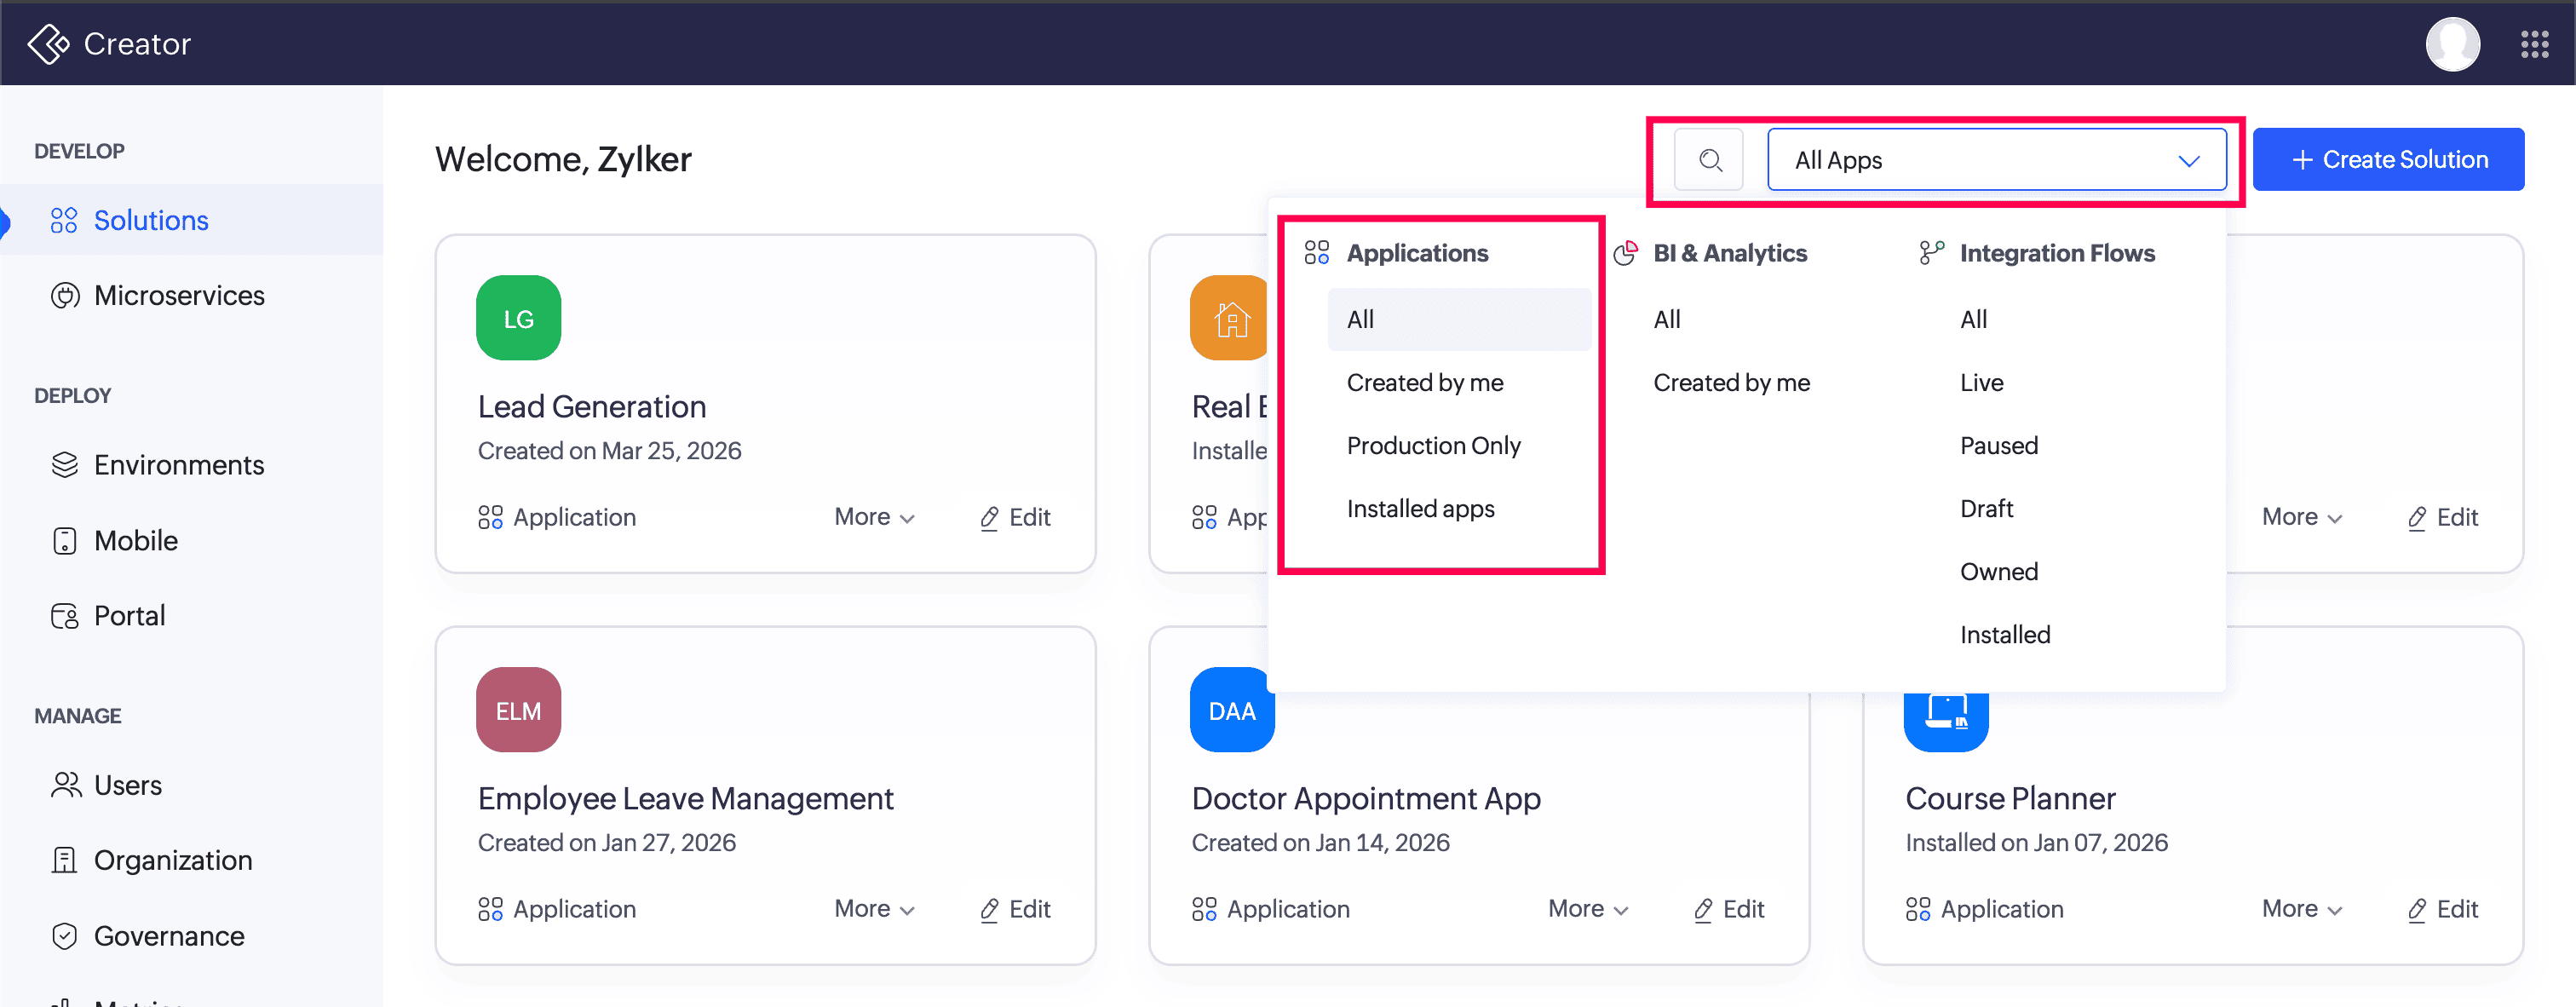2576x1007 pixels.
Task: Click the Create Solution button
Action: click(x=2388, y=160)
